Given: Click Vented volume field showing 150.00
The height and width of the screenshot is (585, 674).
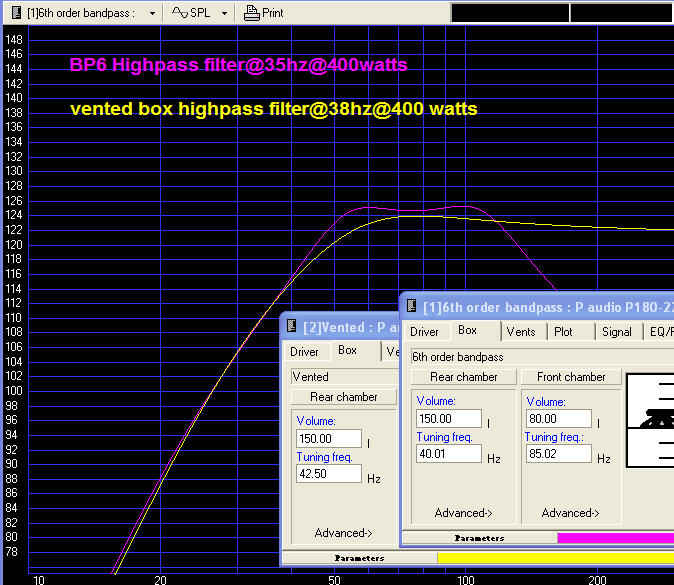Looking at the screenshot, I should pos(329,438).
